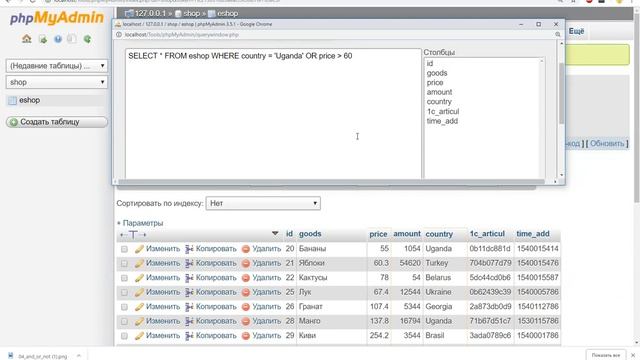Select time_add in the Столбцы list
Viewport: 640px width, 360px height.
click(x=442, y=121)
